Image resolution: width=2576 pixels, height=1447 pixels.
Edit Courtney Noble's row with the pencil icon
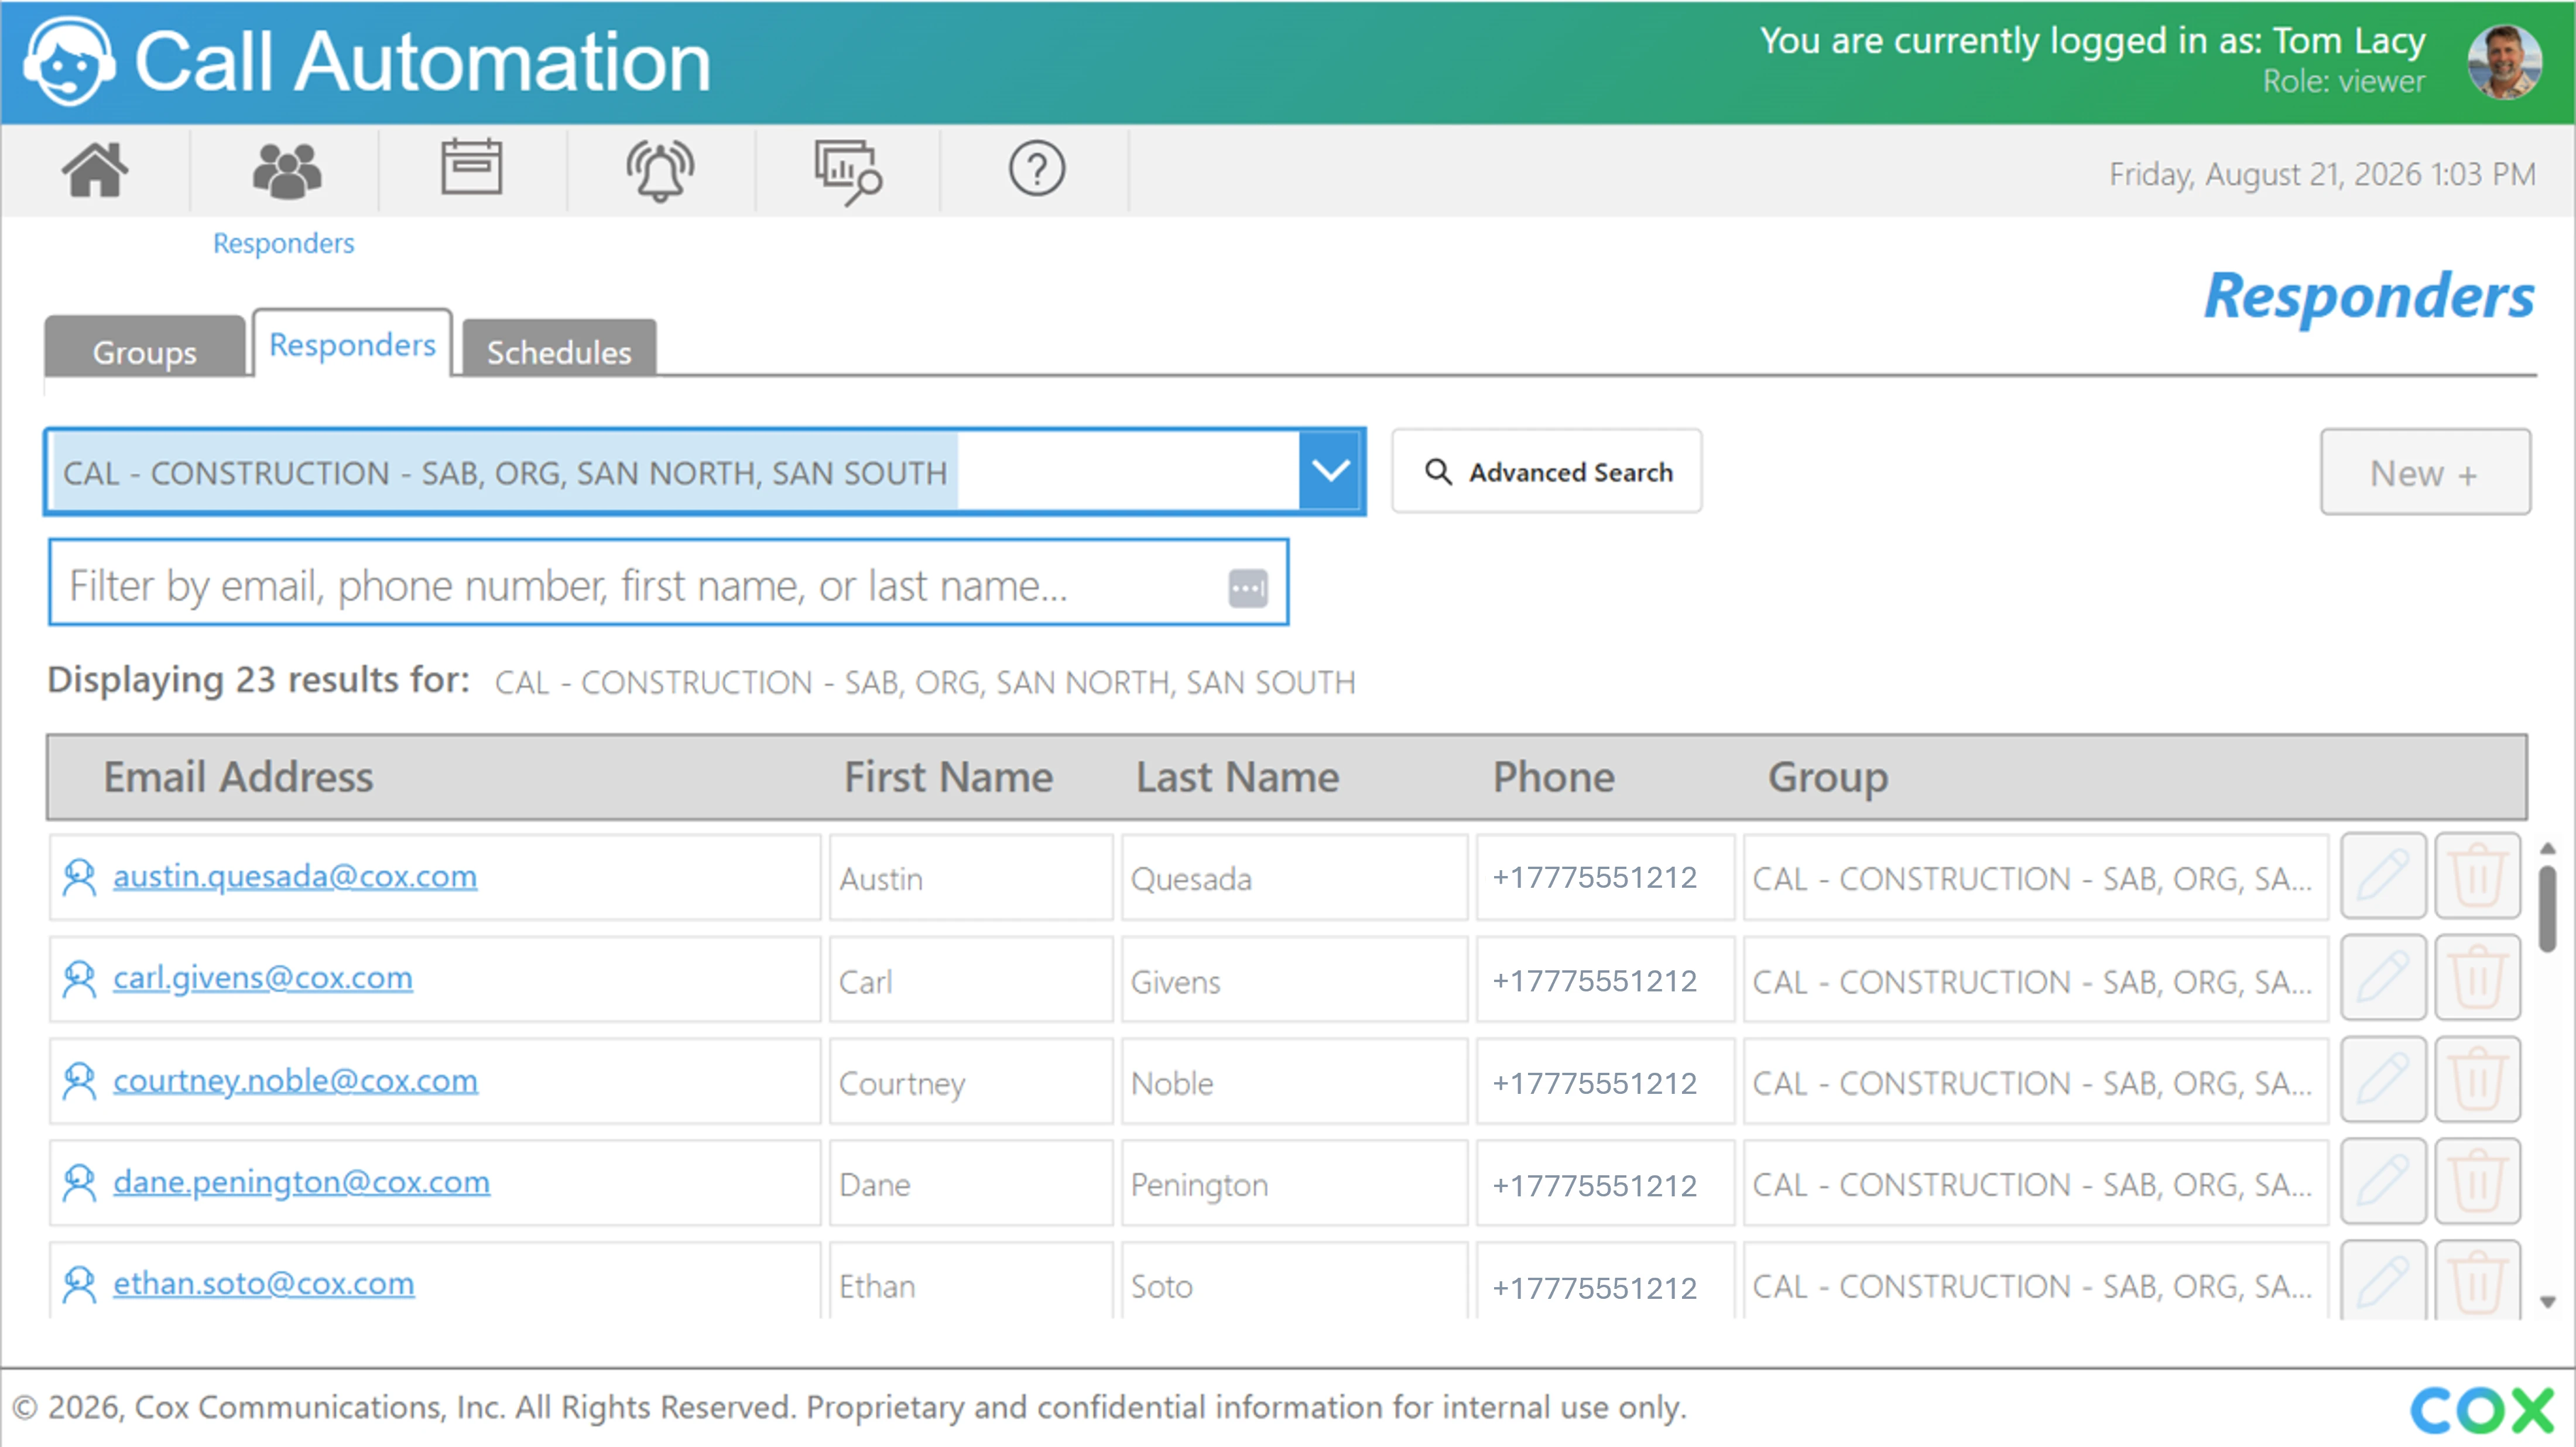[2383, 1080]
